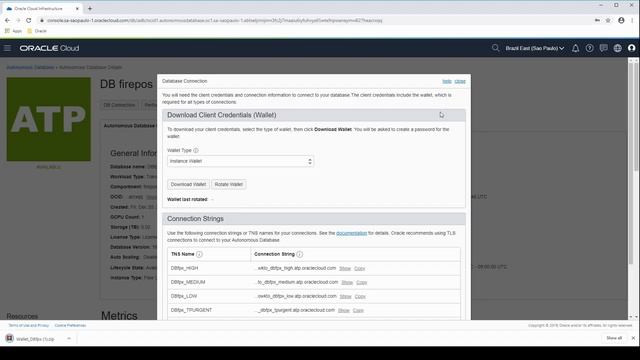
Task: Click the Metrics heading behind dialog
Action: (119, 316)
